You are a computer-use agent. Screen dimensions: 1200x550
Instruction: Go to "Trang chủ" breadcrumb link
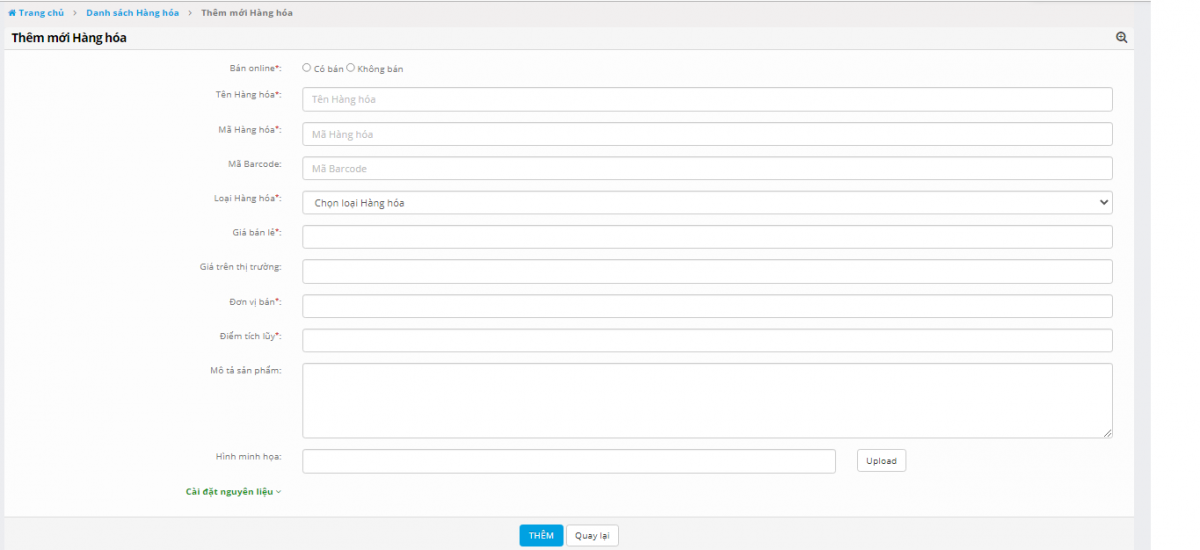click(x=40, y=13)
